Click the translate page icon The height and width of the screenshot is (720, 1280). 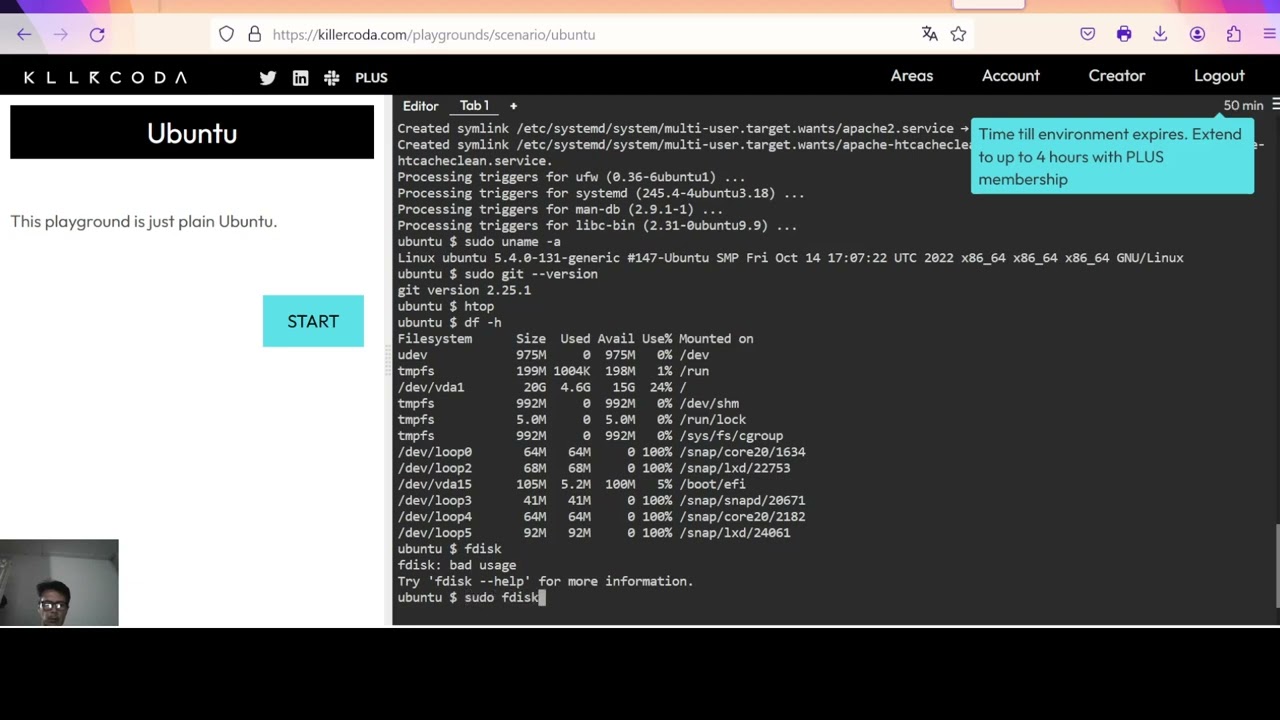coord(930,34)
